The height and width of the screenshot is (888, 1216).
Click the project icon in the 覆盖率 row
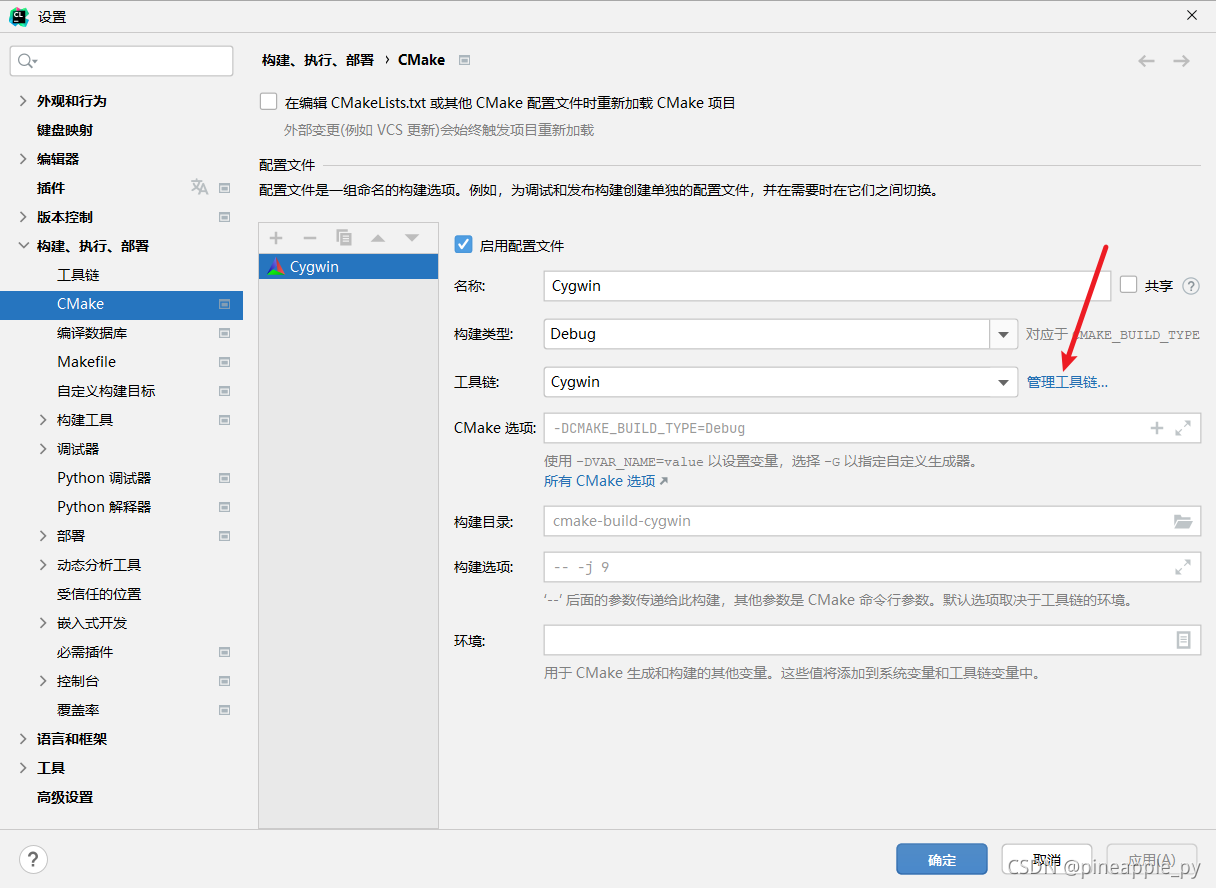tap(224, 710)
